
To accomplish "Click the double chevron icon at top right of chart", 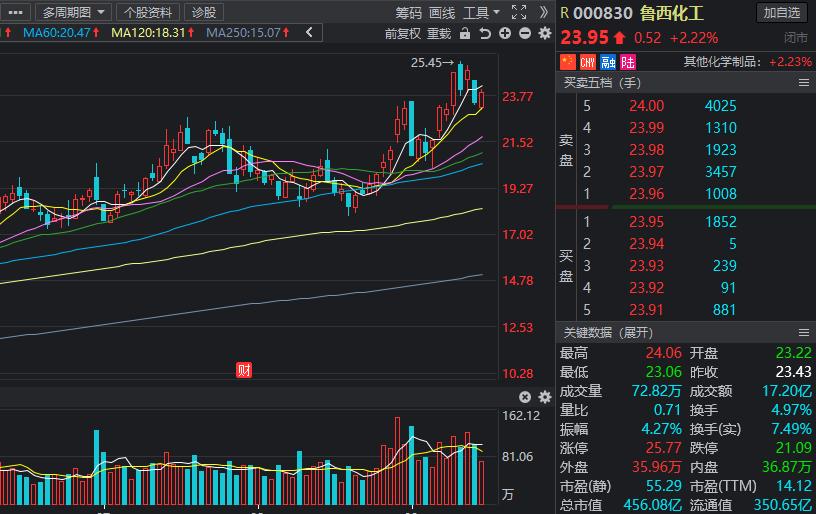I will pos(544,12).
